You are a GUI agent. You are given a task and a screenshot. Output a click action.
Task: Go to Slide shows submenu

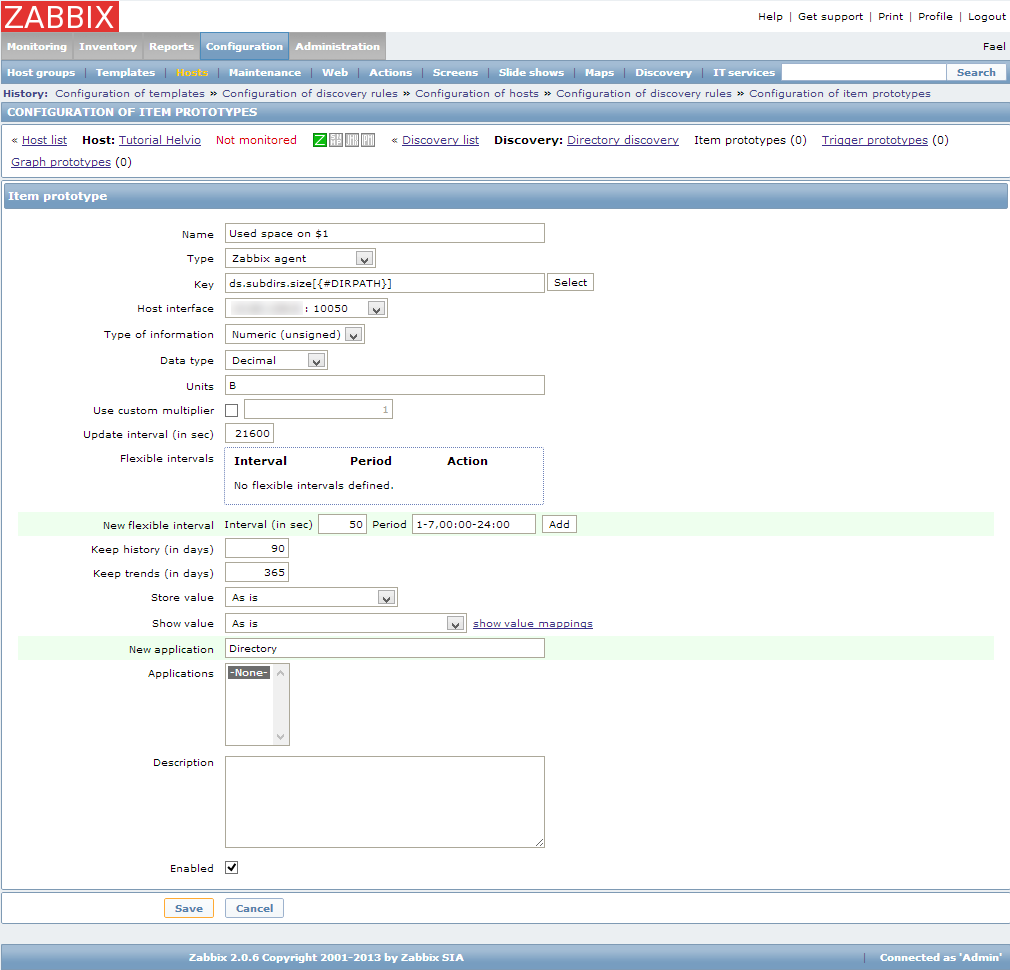tap(531, 73)
